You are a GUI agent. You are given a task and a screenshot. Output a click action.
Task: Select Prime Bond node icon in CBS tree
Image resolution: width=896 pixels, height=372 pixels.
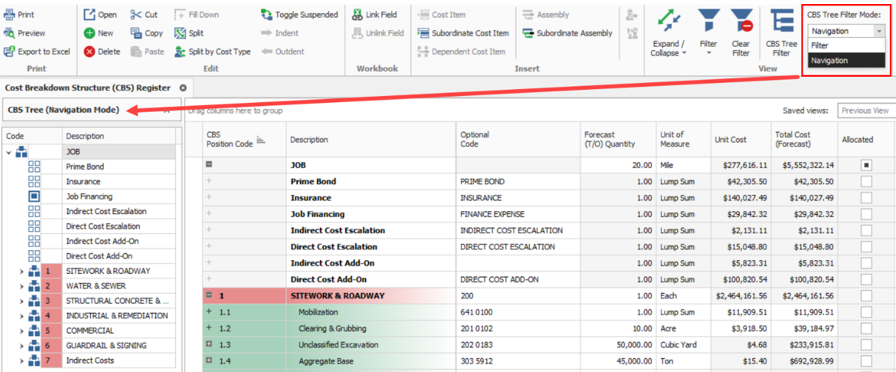point(34,166)
